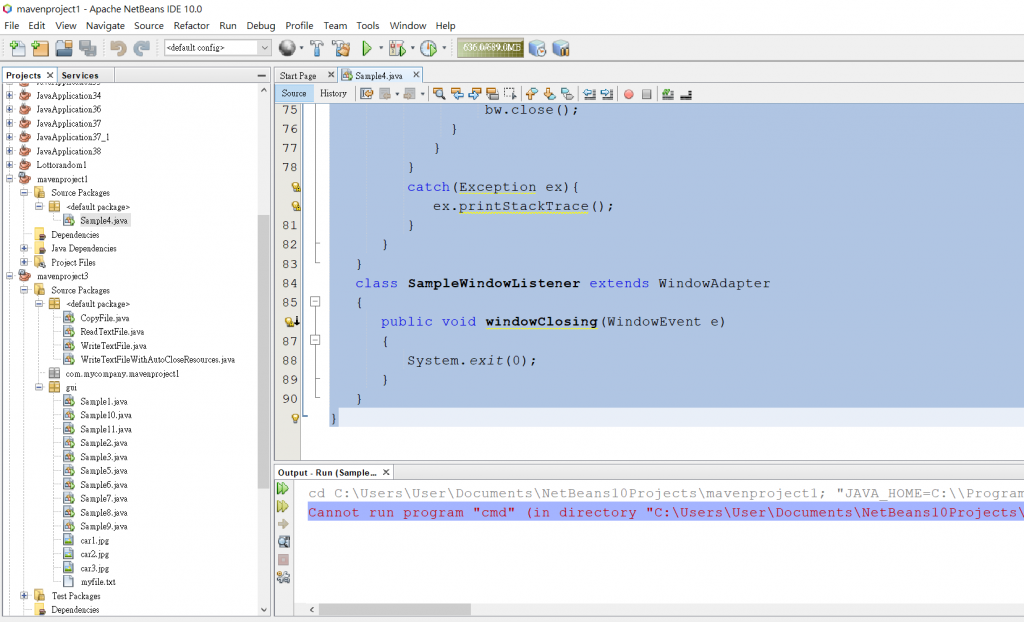Click the Clean and Build icon
Viewport: 1024px width, 622px height.
pyautogui.click(x=341, y=48)
